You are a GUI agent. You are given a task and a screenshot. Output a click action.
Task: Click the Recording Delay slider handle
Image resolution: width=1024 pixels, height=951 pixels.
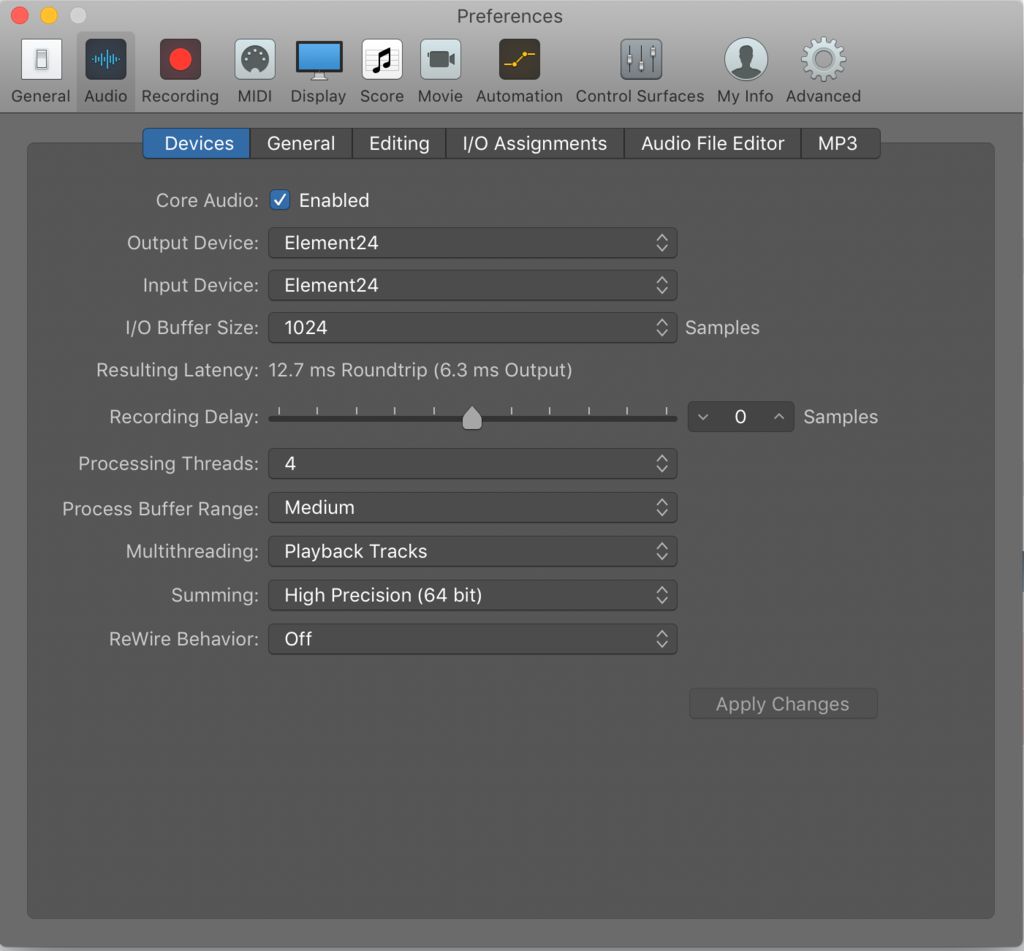[x=472, y=418]
